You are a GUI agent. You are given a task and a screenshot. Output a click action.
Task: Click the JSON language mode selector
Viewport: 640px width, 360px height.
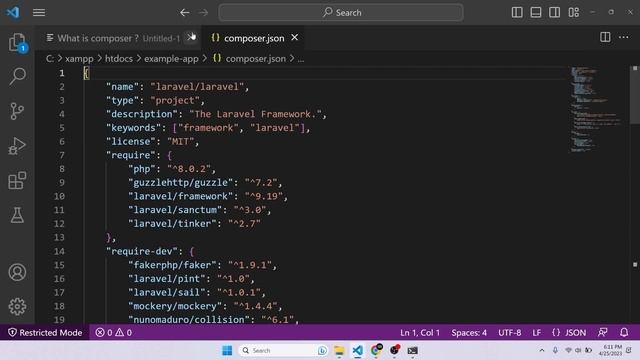(569, 333)
